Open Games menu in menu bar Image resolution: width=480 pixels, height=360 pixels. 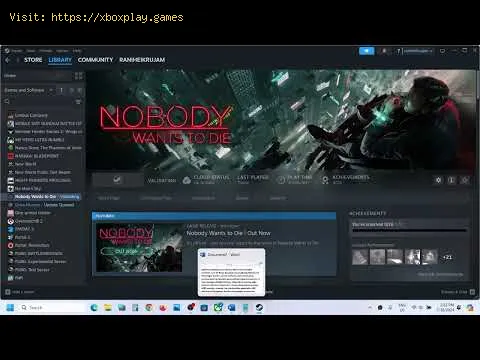coord(62,51)
